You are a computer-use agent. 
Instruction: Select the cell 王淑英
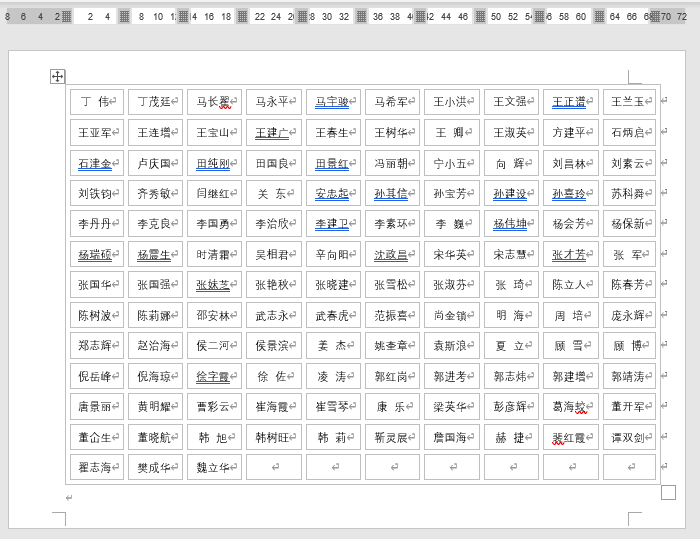pyautogui.click(x=511, y=133)
